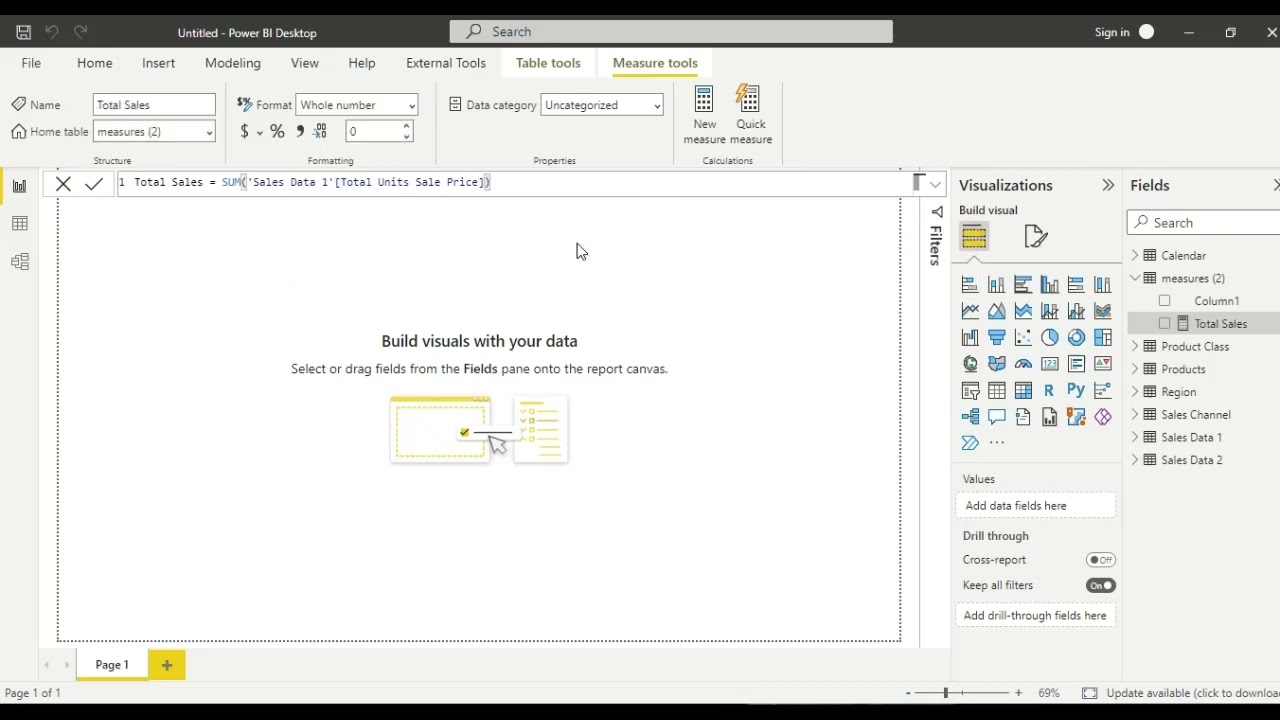Select the table visual
The height and width of the screenshot is (720, 1280).
(997, 390)
